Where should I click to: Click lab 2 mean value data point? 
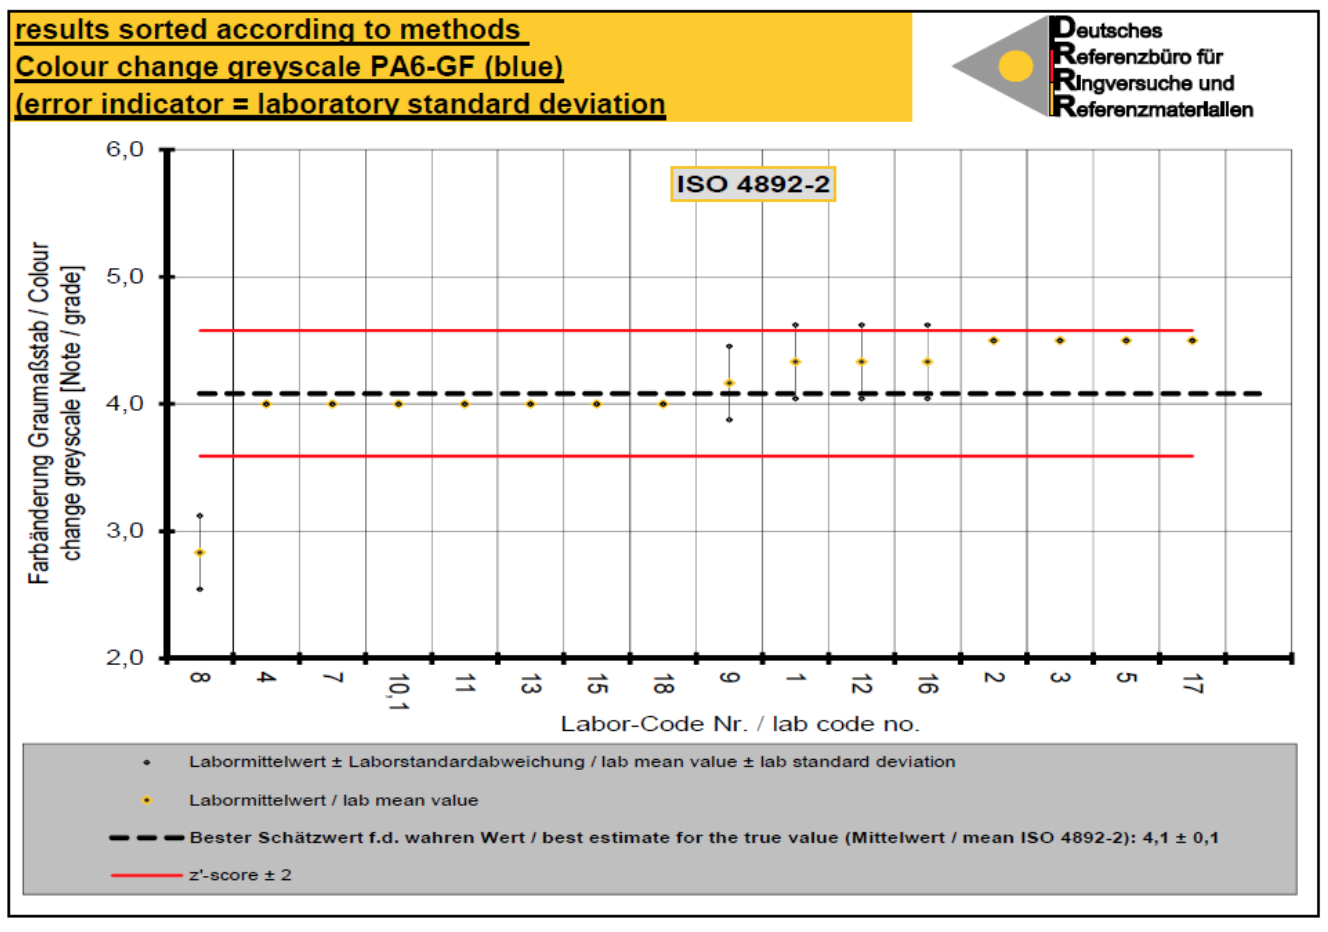pos(994,341)
